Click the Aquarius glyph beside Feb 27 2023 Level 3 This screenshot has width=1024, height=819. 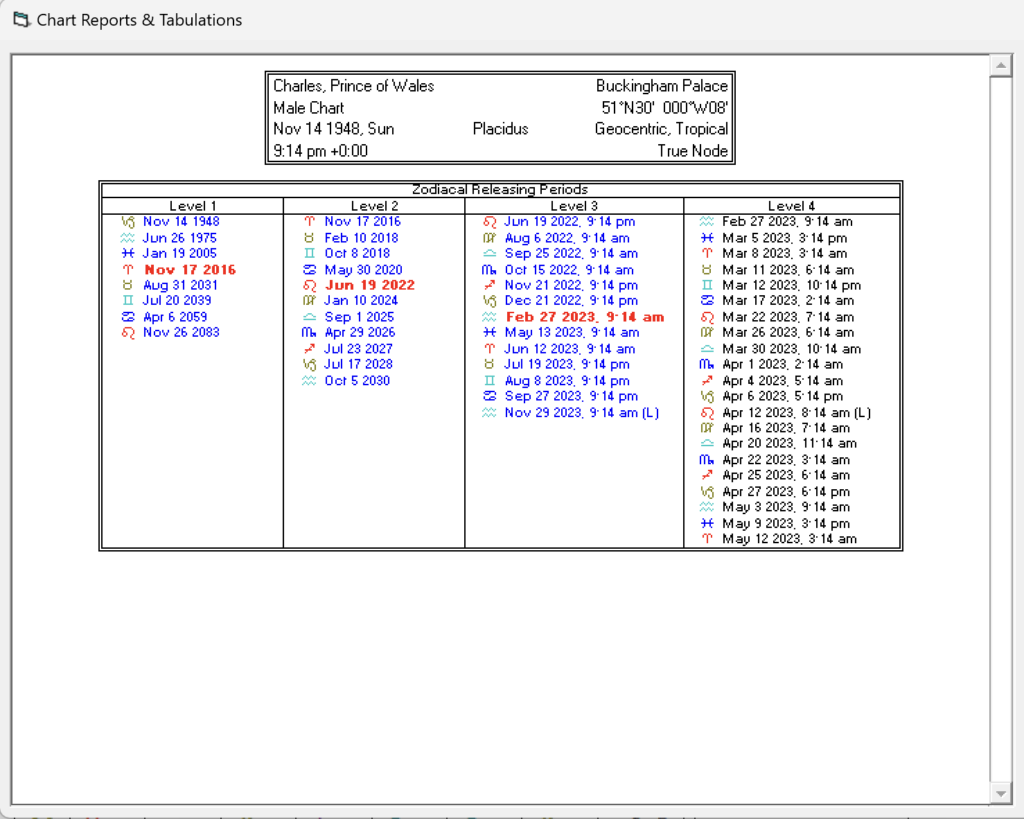(489, 317)
